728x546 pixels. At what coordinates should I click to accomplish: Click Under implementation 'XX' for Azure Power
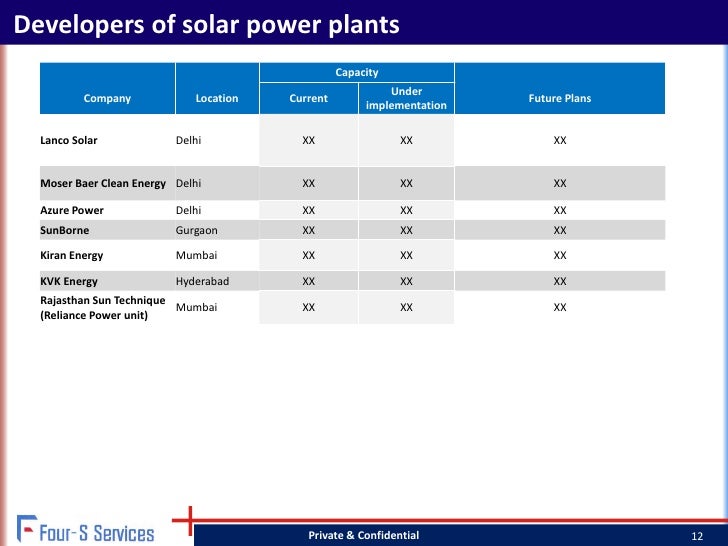coord(406,210)
